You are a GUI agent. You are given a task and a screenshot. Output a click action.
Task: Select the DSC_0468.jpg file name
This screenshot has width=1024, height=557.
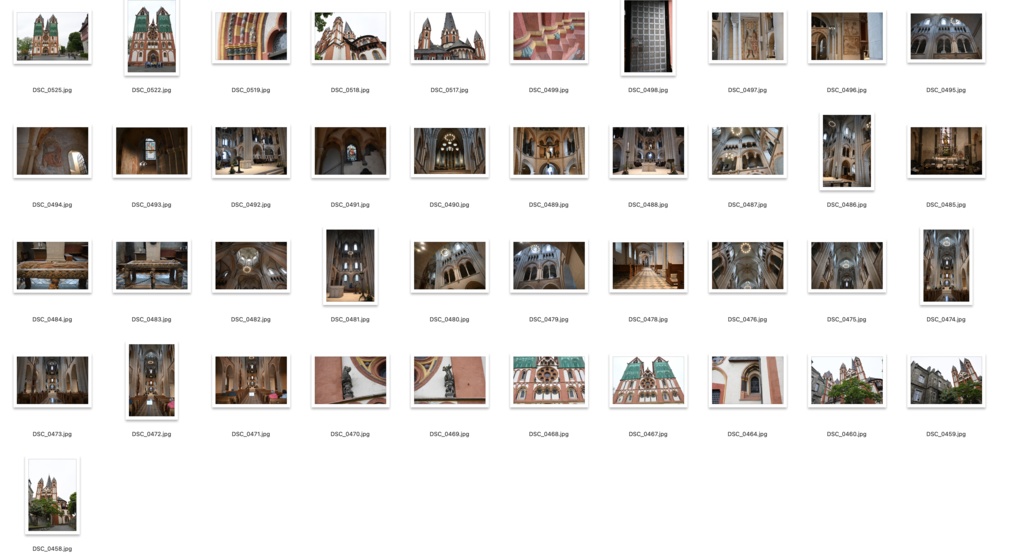click(x=549, y=434)
